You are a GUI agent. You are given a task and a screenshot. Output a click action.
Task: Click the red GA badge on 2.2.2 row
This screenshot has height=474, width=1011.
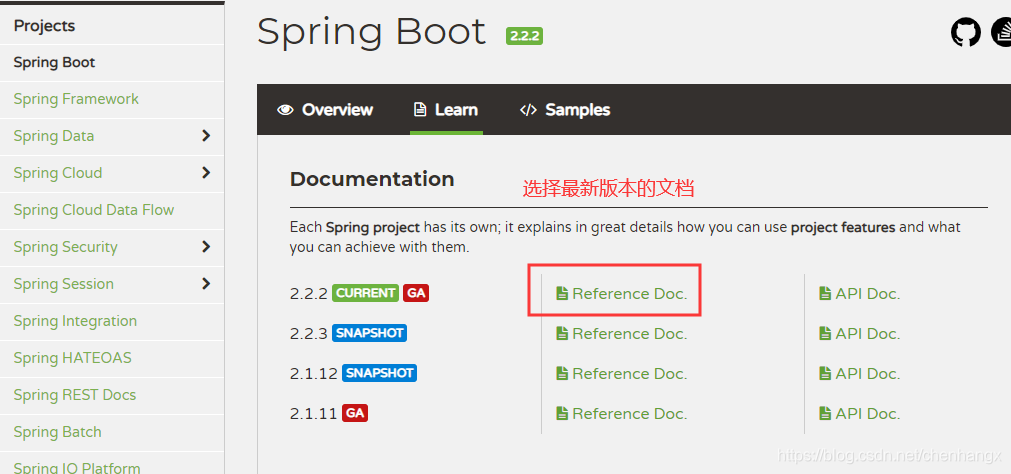(416, 293)
